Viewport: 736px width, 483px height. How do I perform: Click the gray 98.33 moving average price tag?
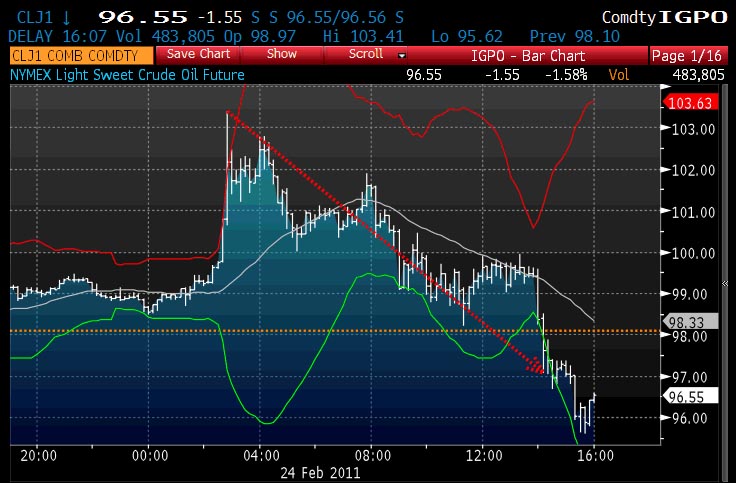pos(692,322)
